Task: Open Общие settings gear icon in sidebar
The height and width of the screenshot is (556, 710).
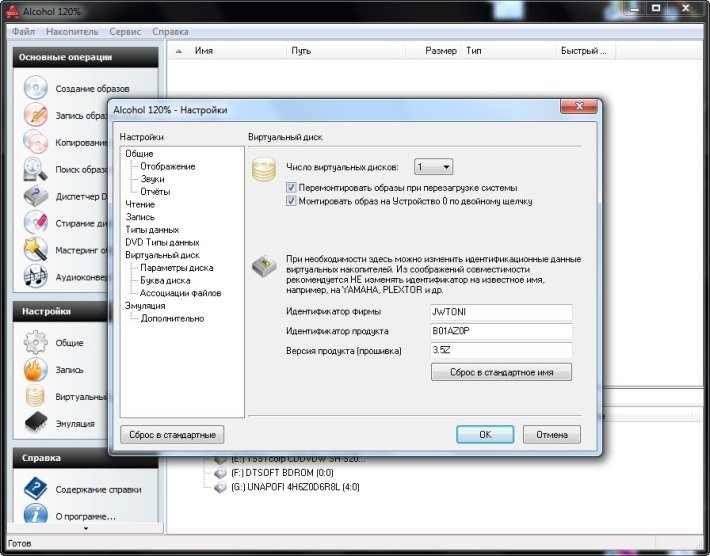Action: pos(36,343)
